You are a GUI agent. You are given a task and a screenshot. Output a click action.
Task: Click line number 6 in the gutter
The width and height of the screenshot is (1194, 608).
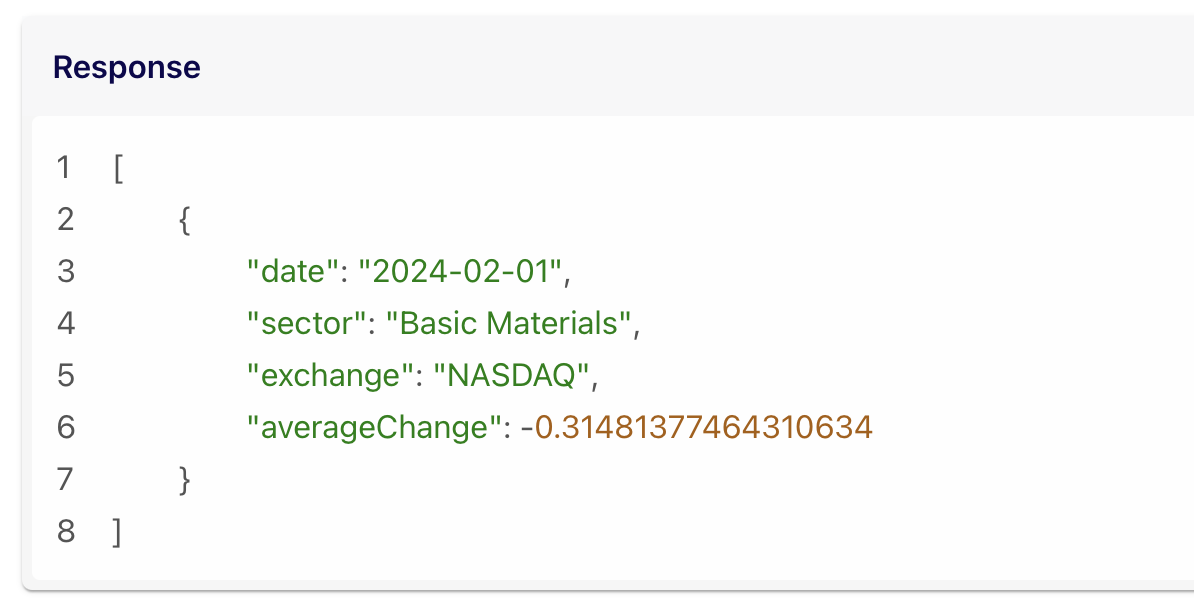(x=65, y=427)
